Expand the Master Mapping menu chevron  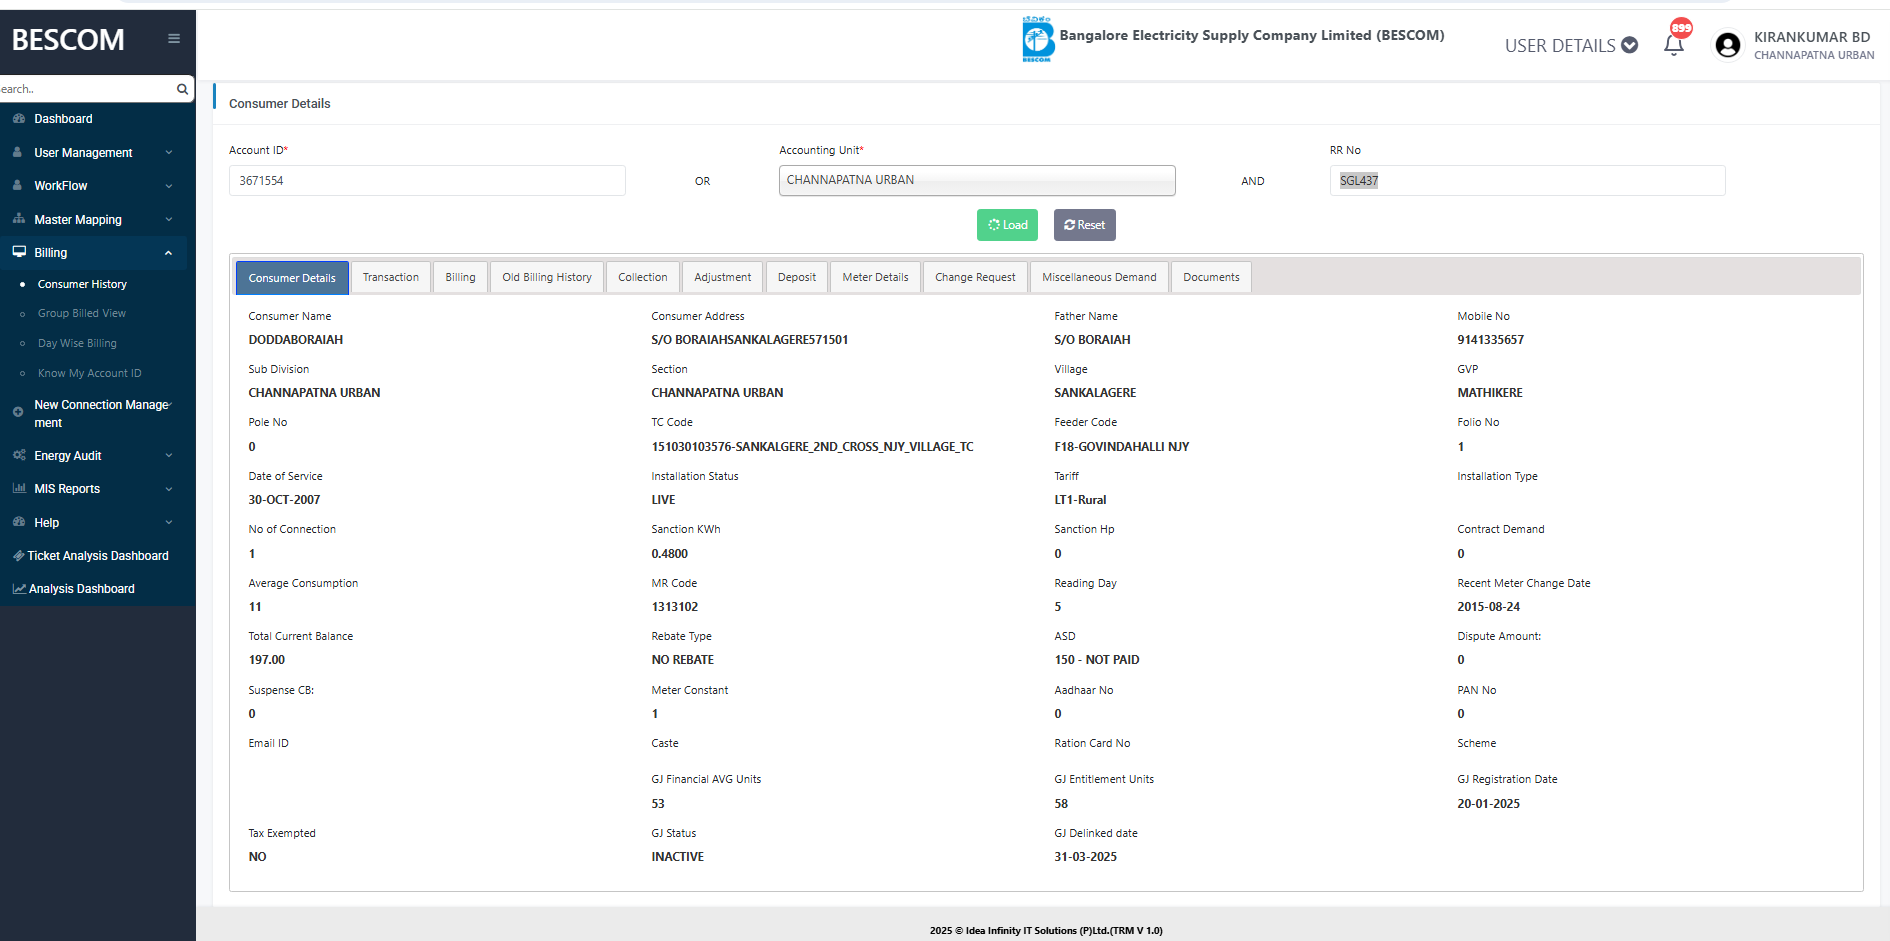pos(169,219)
